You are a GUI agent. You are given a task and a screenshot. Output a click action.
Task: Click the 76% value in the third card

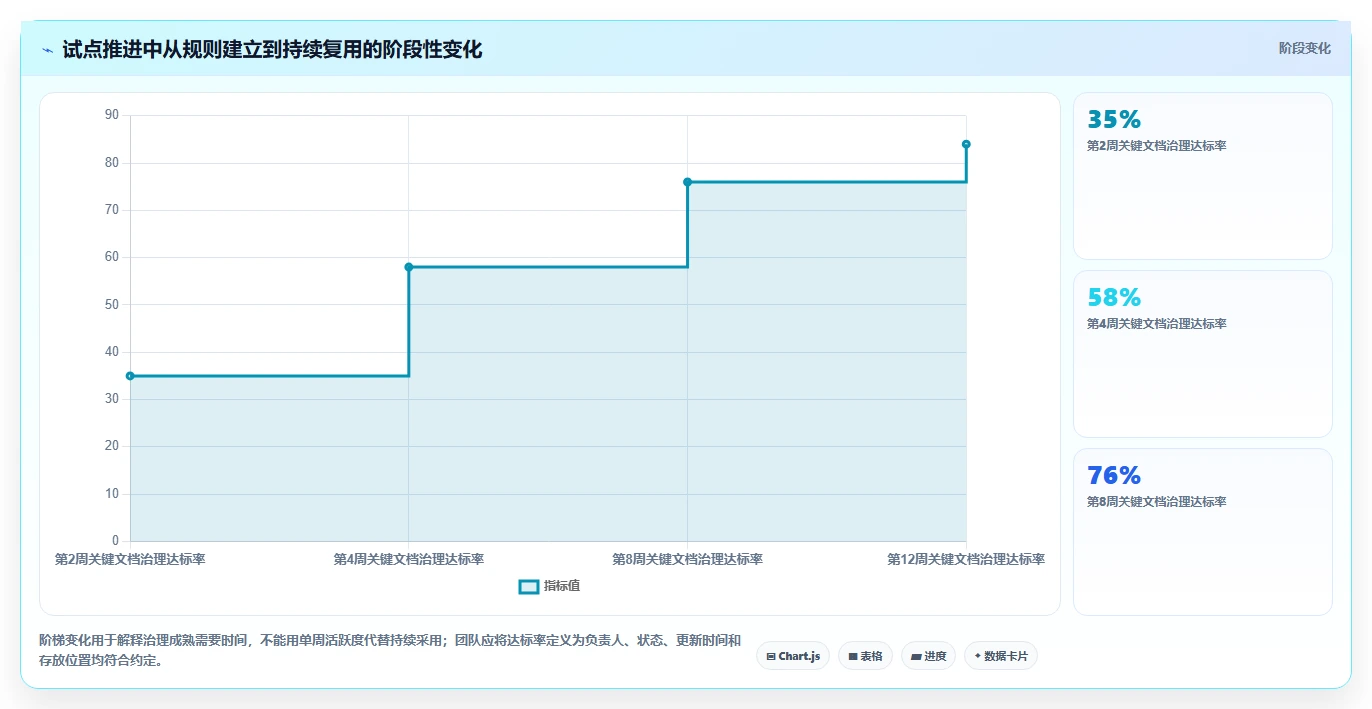pos(1114,476)
